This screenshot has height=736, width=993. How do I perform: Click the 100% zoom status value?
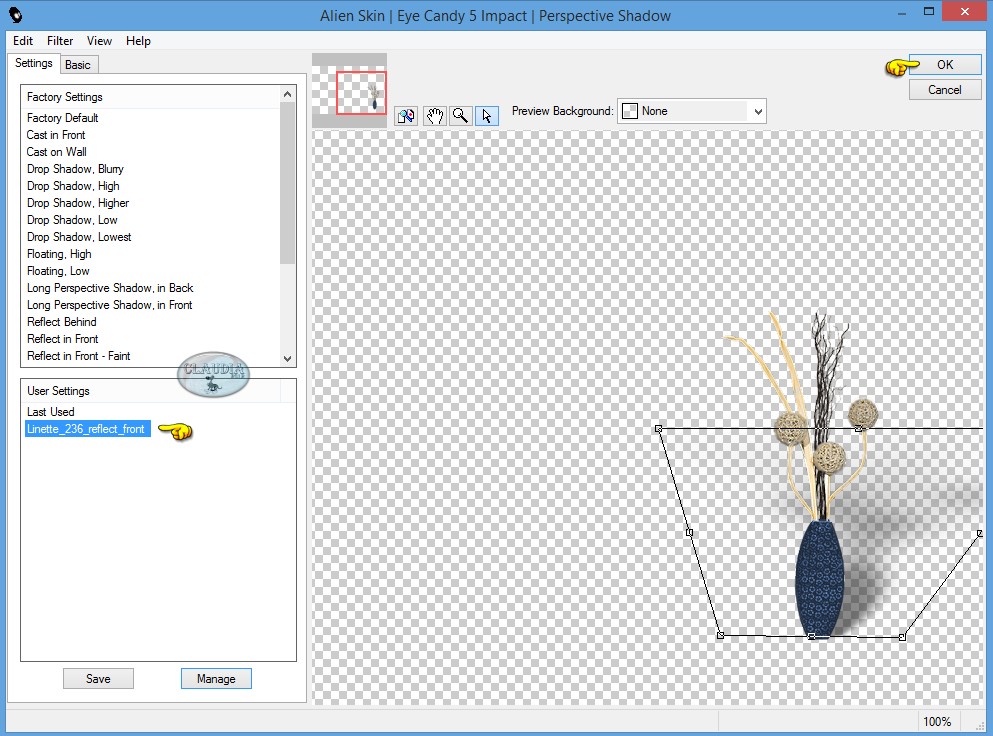point(937,721)
